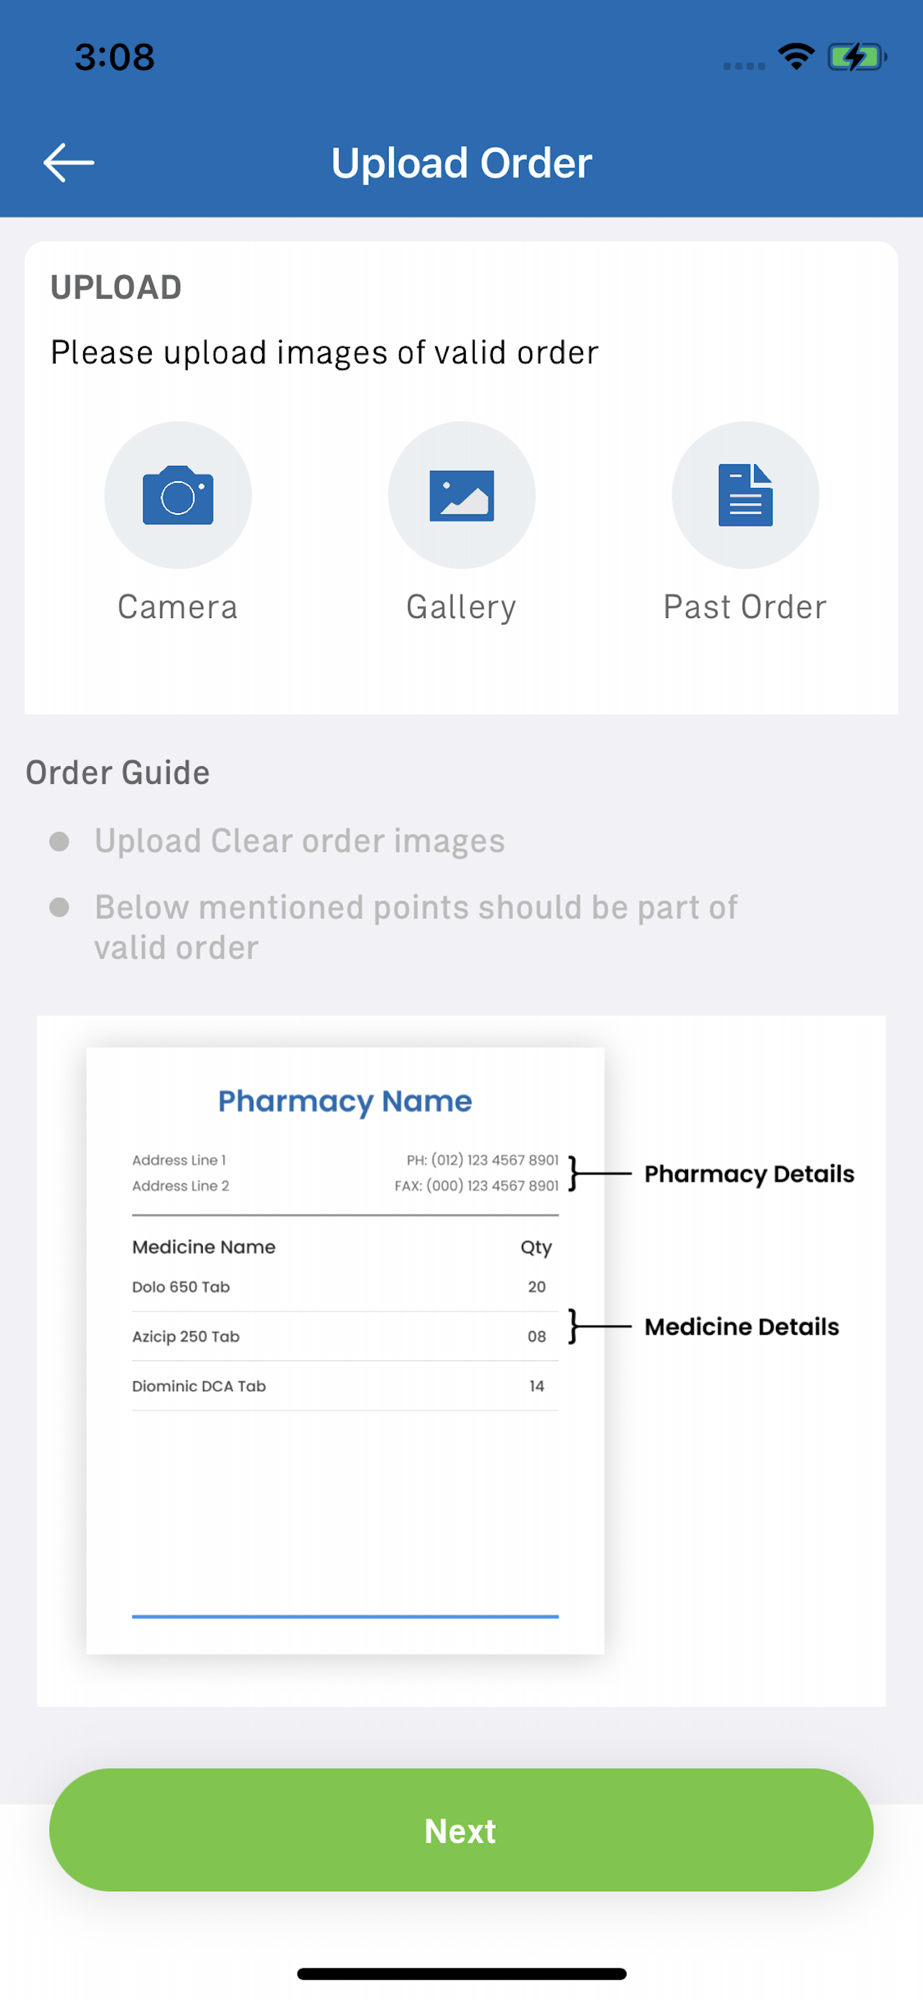Tap the Pharmacy Details annotation label
The width and height of the screenshot is (923, 2000).
(749, 1174)
